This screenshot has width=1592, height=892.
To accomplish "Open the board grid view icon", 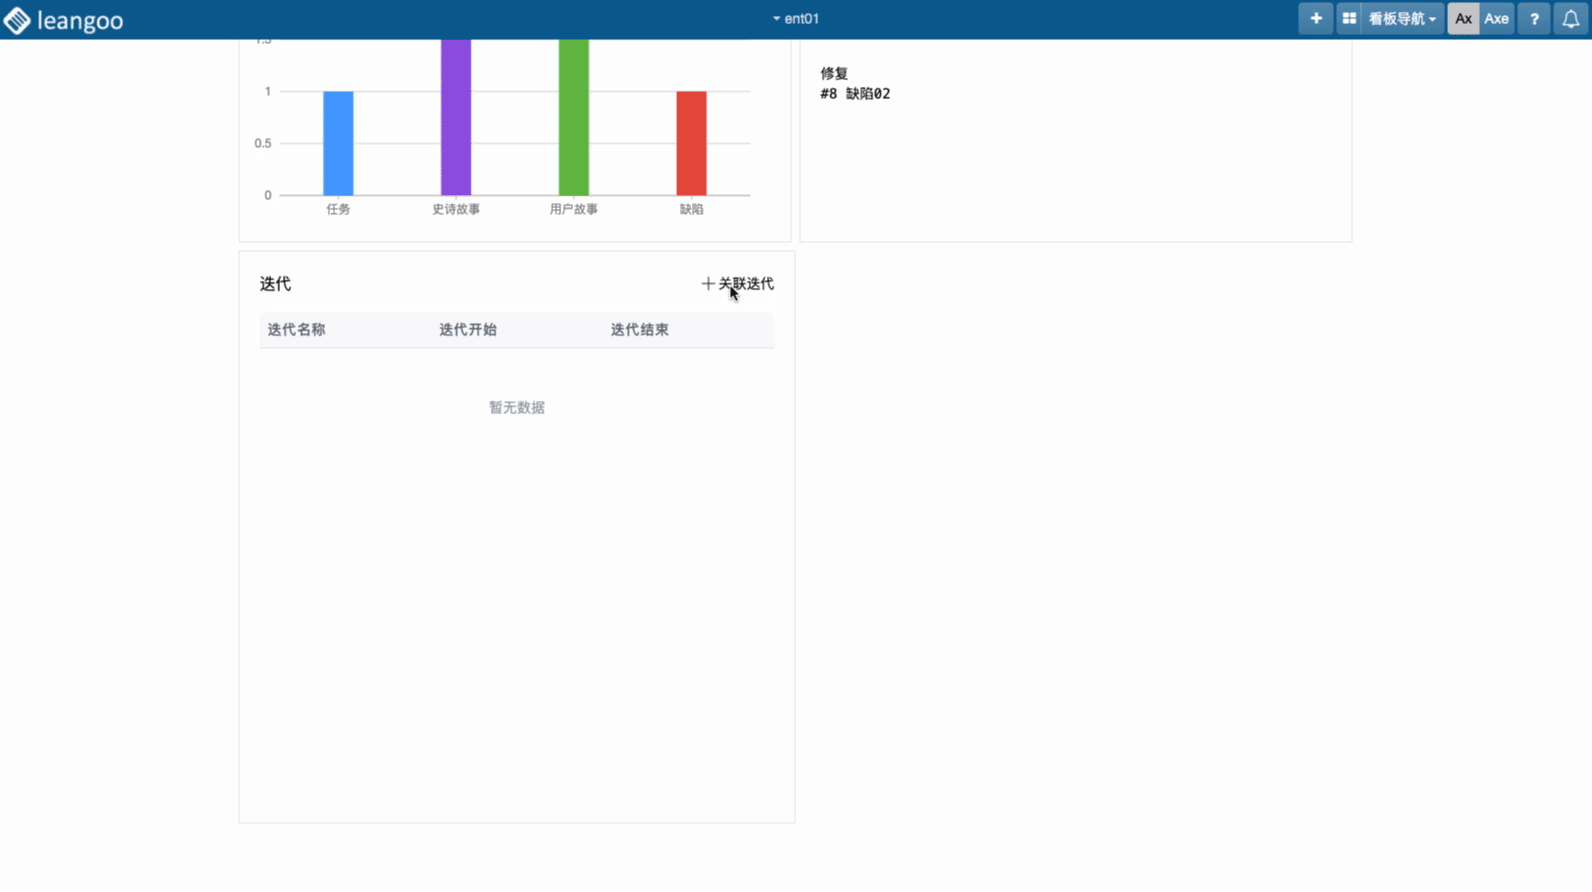I will pyautogui.click(x=1349, y=19).
